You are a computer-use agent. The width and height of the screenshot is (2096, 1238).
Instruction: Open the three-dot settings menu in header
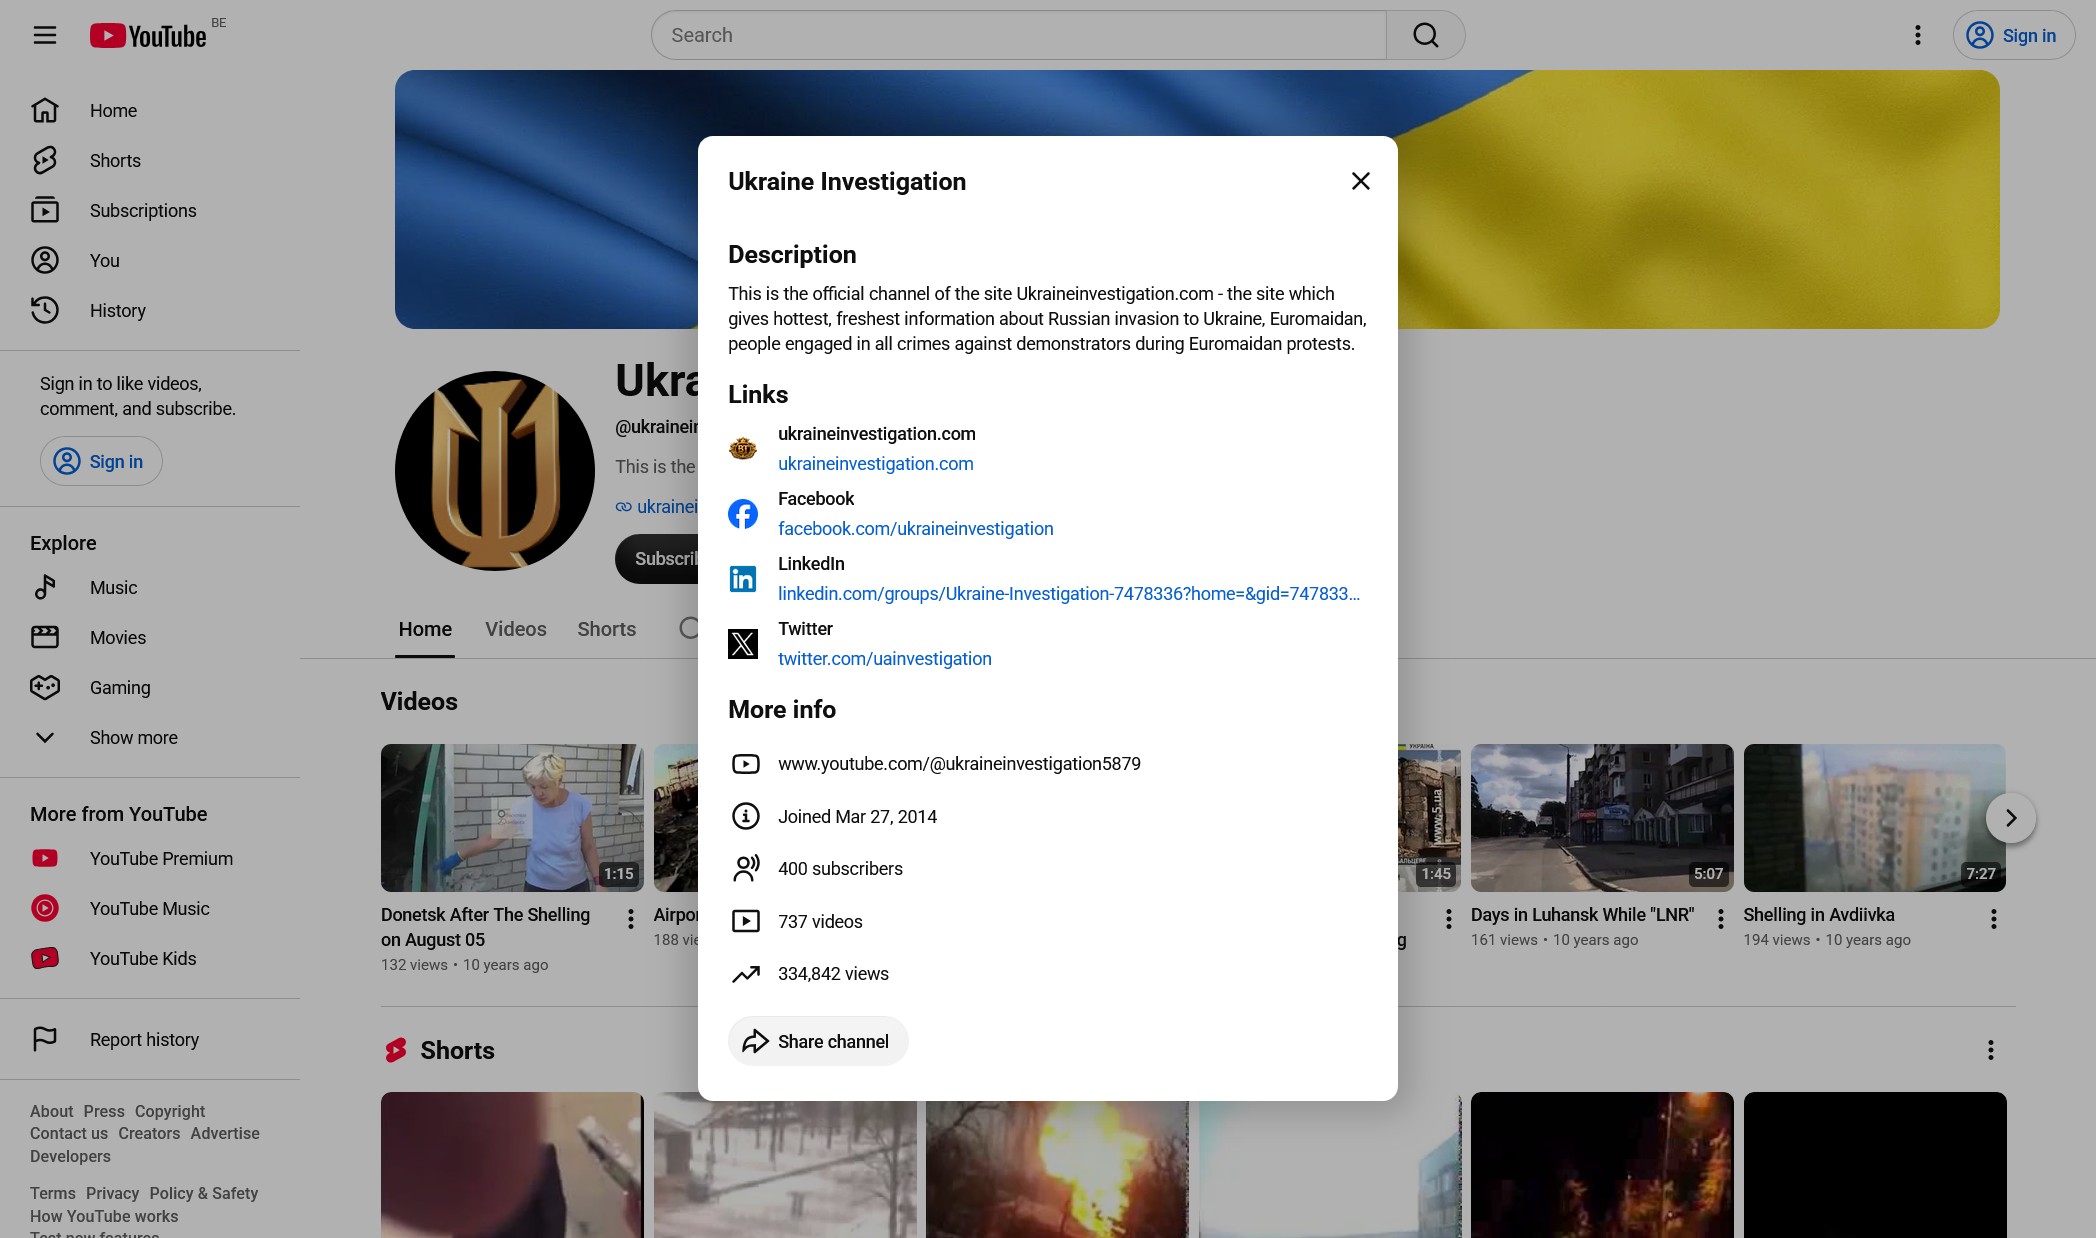(x=1917, y=36)
